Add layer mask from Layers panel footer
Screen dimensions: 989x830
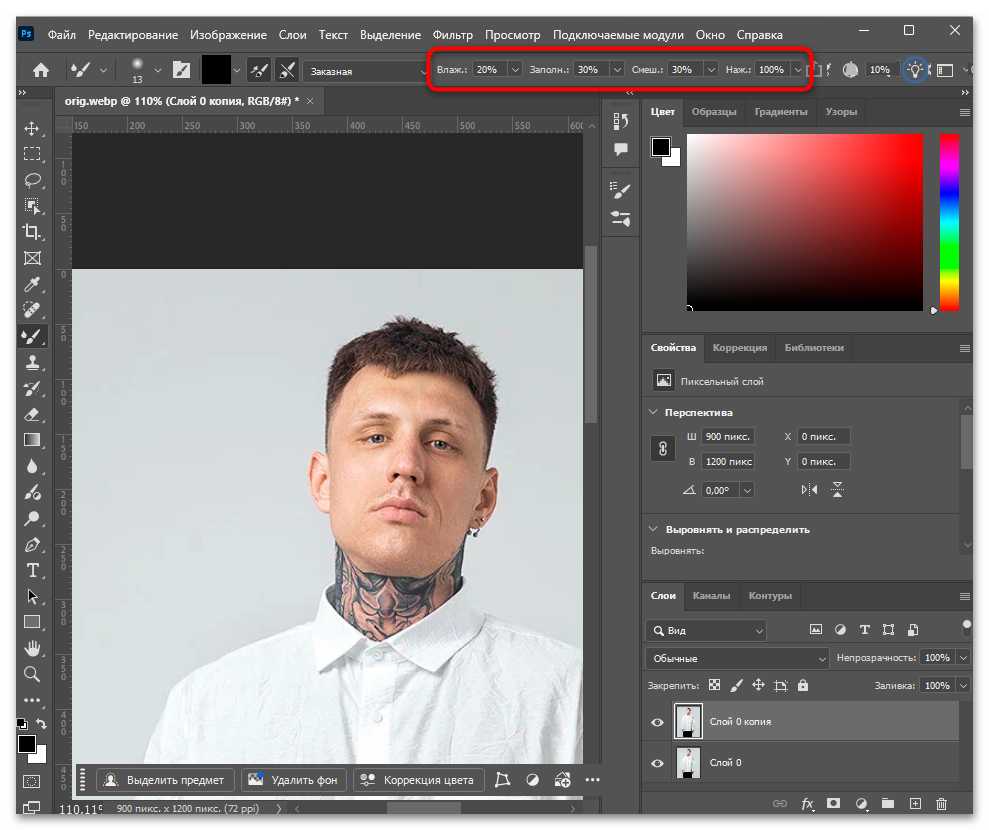tap(833, 804)
